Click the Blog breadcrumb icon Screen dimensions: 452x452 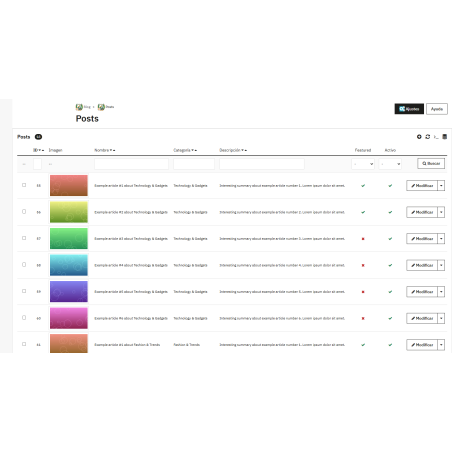click(79, 107)
